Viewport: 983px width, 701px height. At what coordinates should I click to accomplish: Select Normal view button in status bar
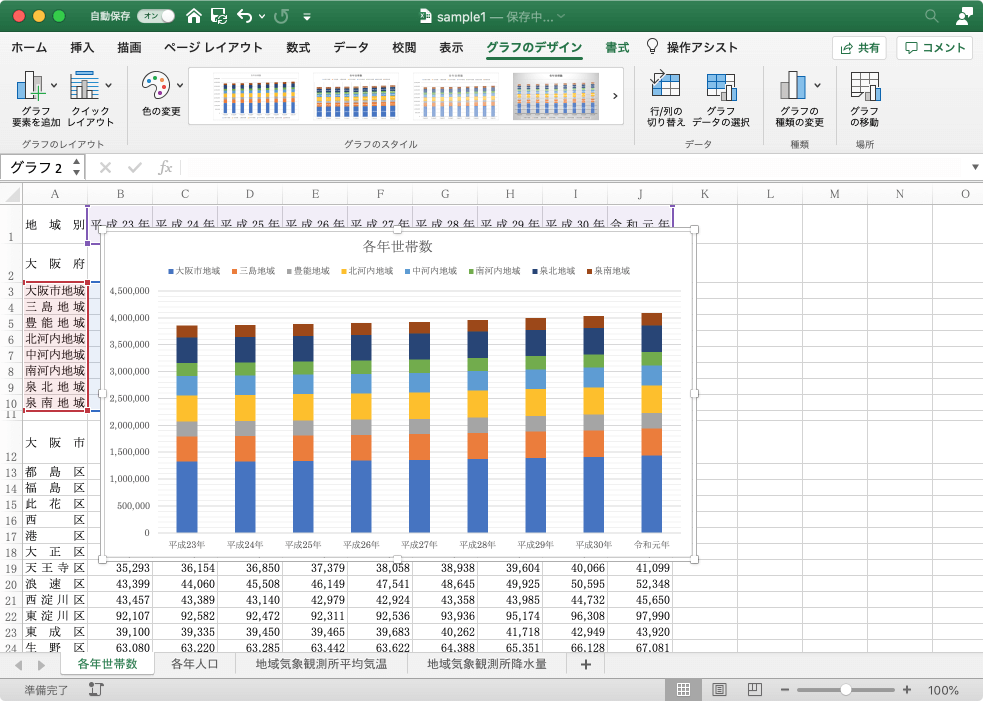685,690
